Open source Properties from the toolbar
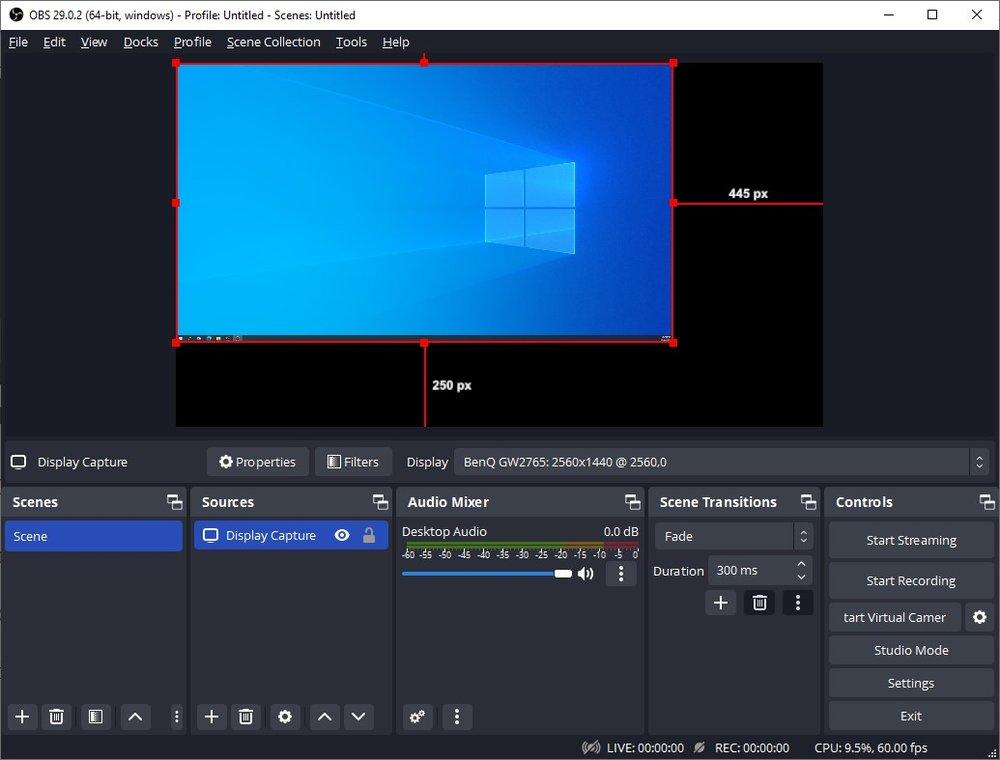The width and height of the screenshot is (1000, 760). click(258, 462)
